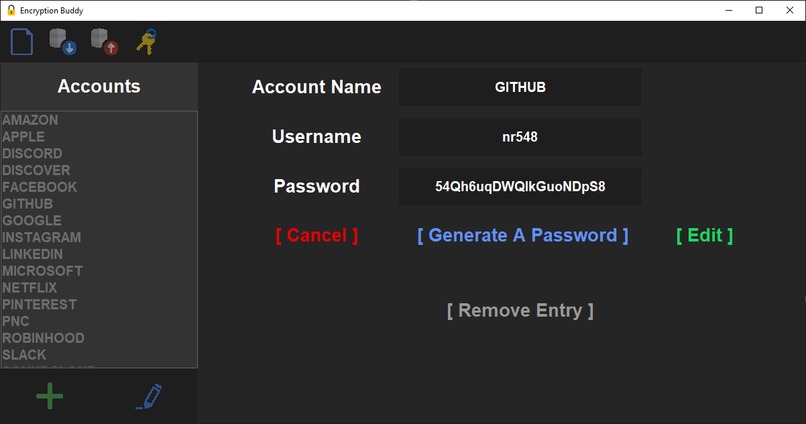Image resolution: width=806 pixels, height=424 pixels.
Task: Click the Password label
Action: point(317,186)
